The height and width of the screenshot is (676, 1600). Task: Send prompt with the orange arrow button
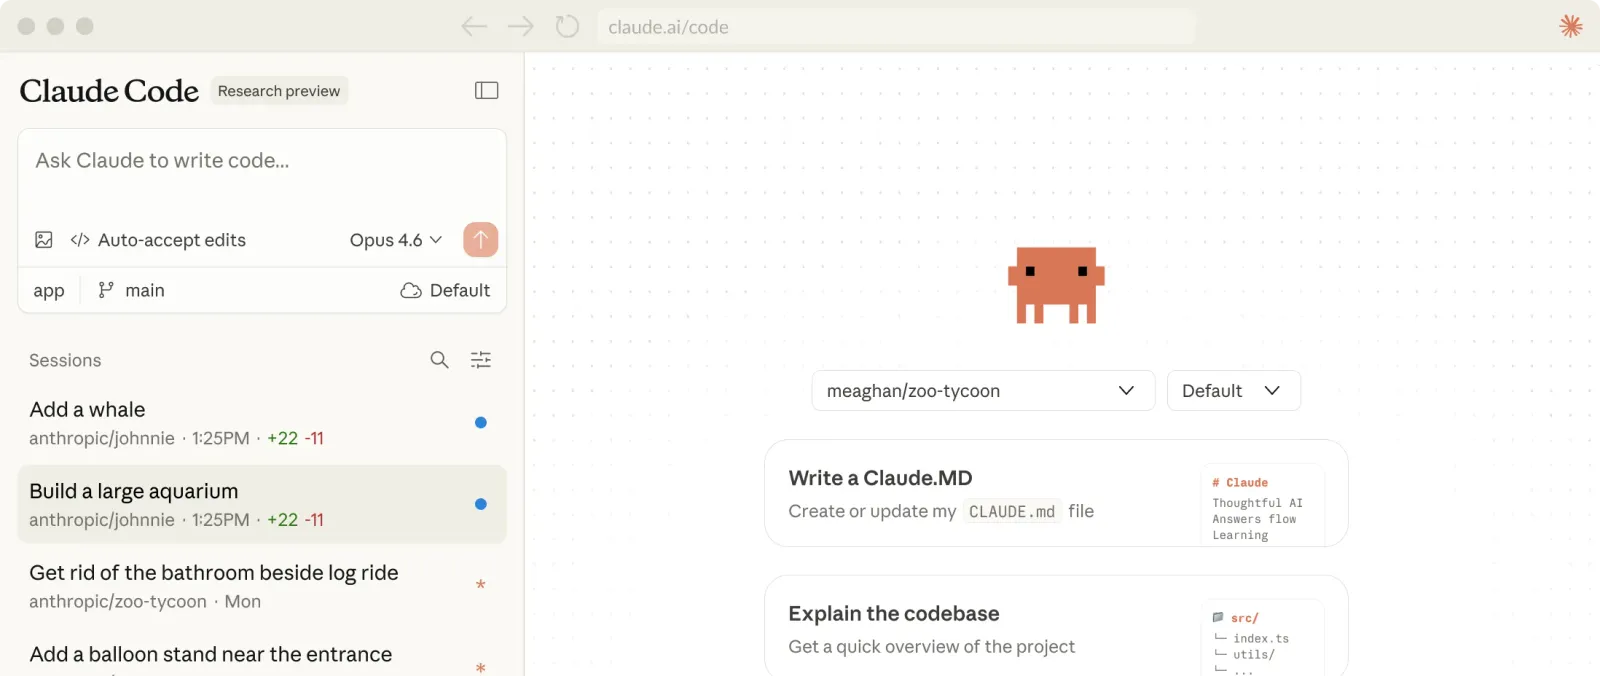point(481,240)
